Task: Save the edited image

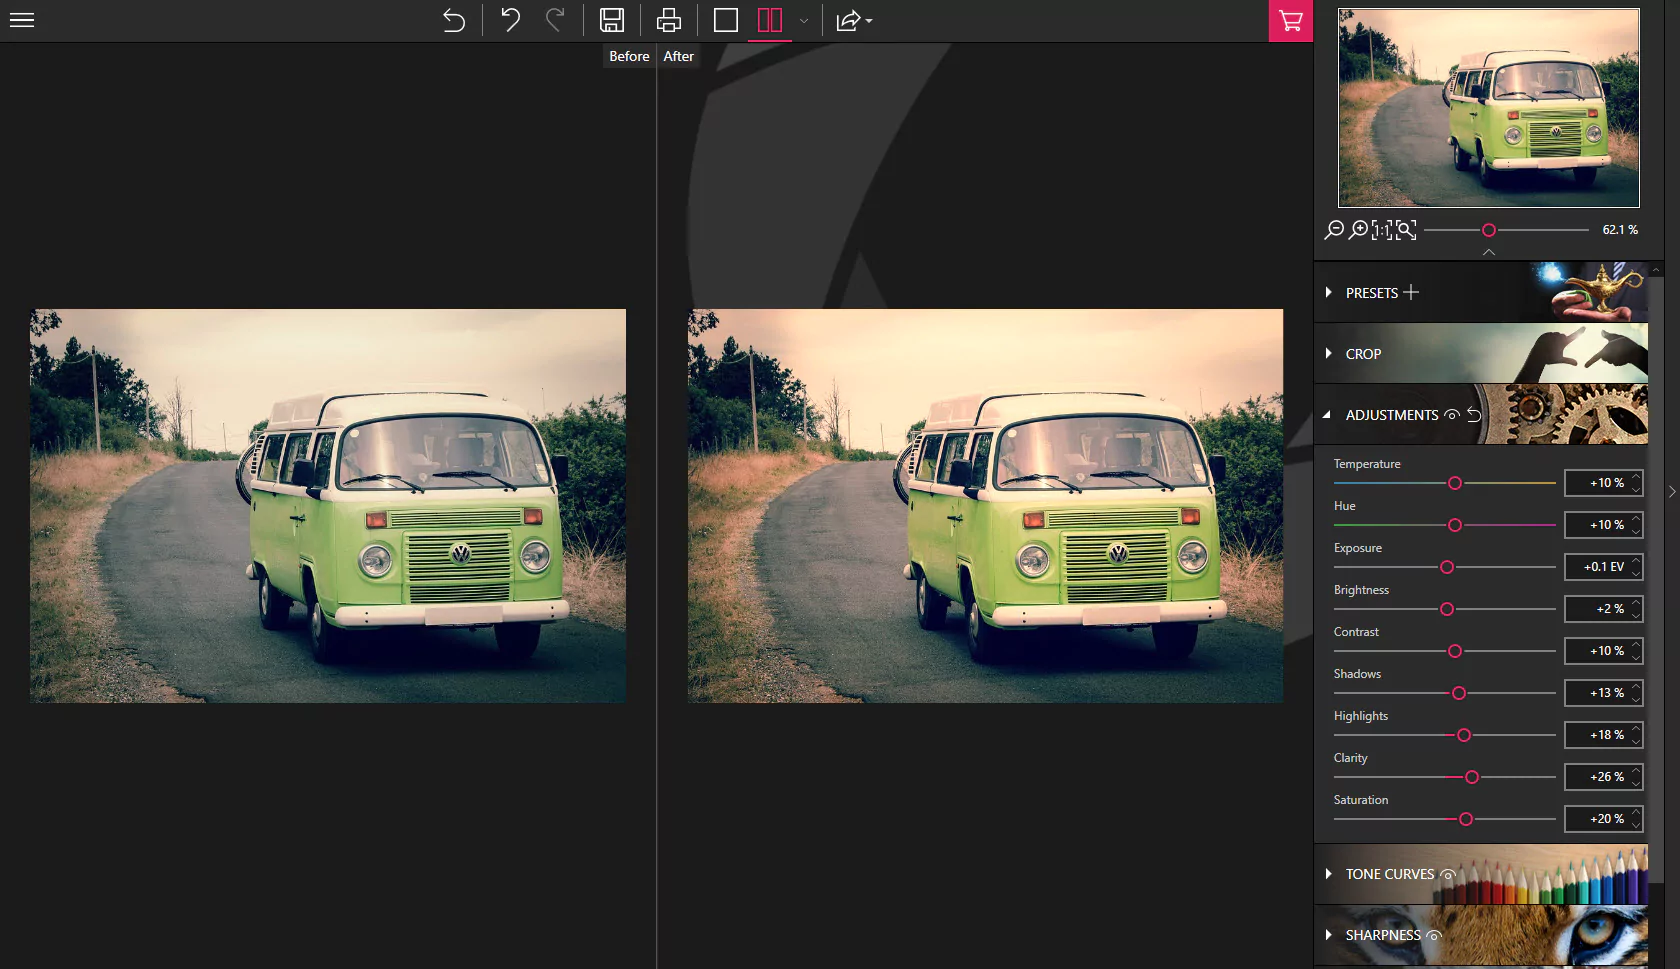Action: click(x=613, y=20)
